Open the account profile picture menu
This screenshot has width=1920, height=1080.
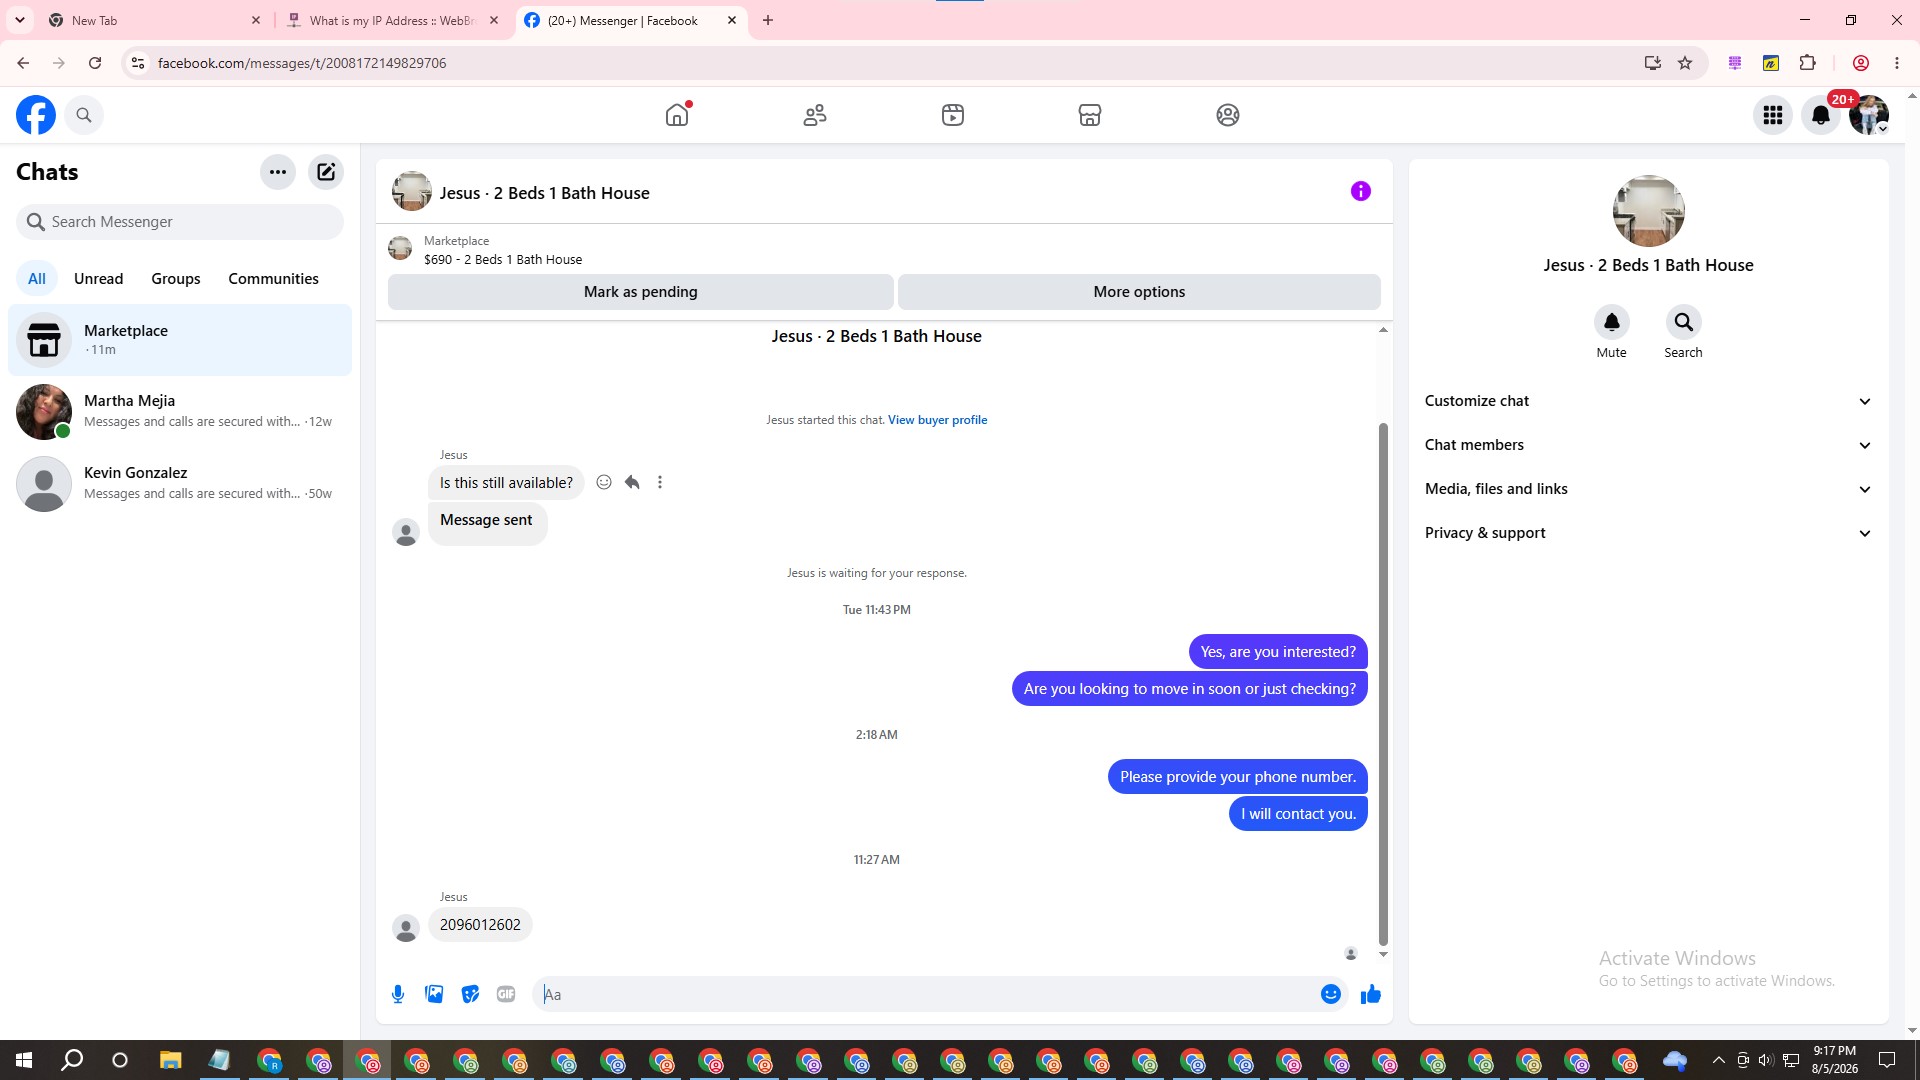(1869, 115)
